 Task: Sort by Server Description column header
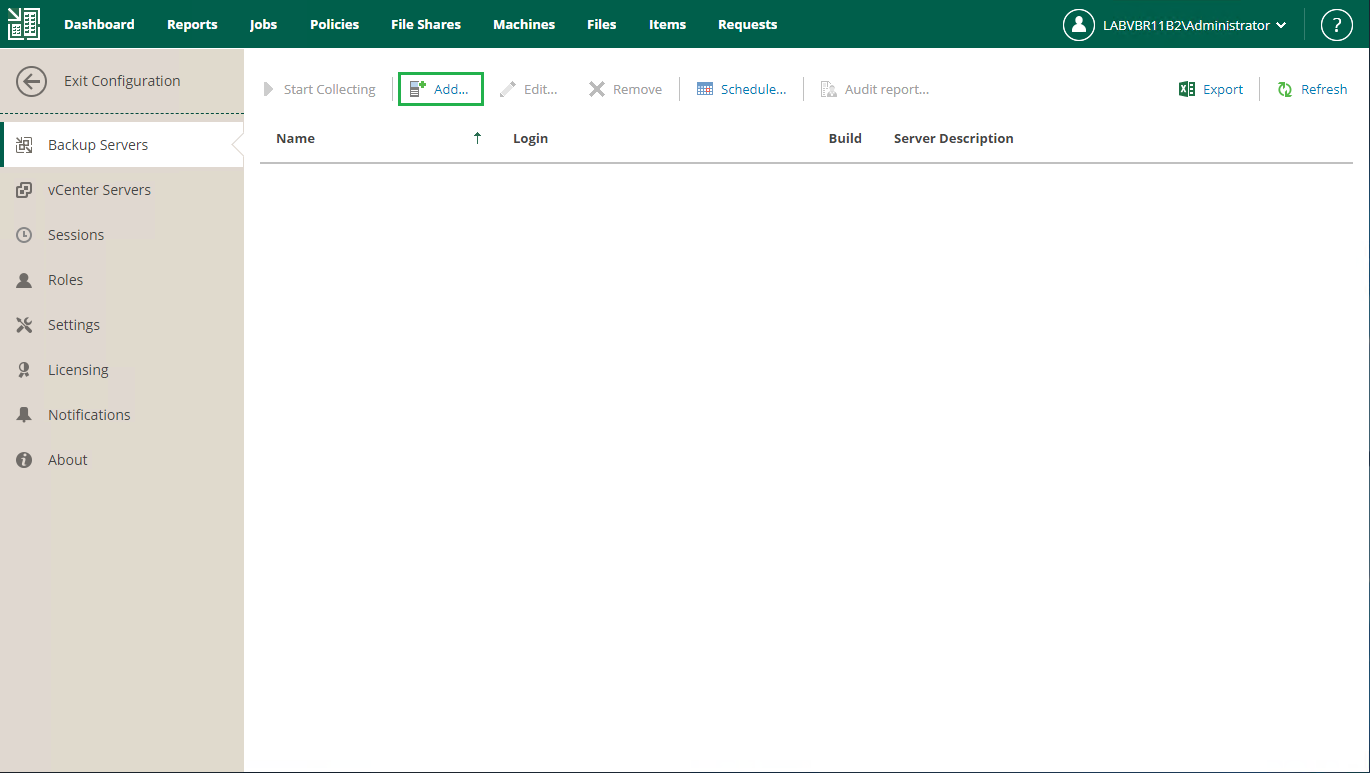[953, 139]
